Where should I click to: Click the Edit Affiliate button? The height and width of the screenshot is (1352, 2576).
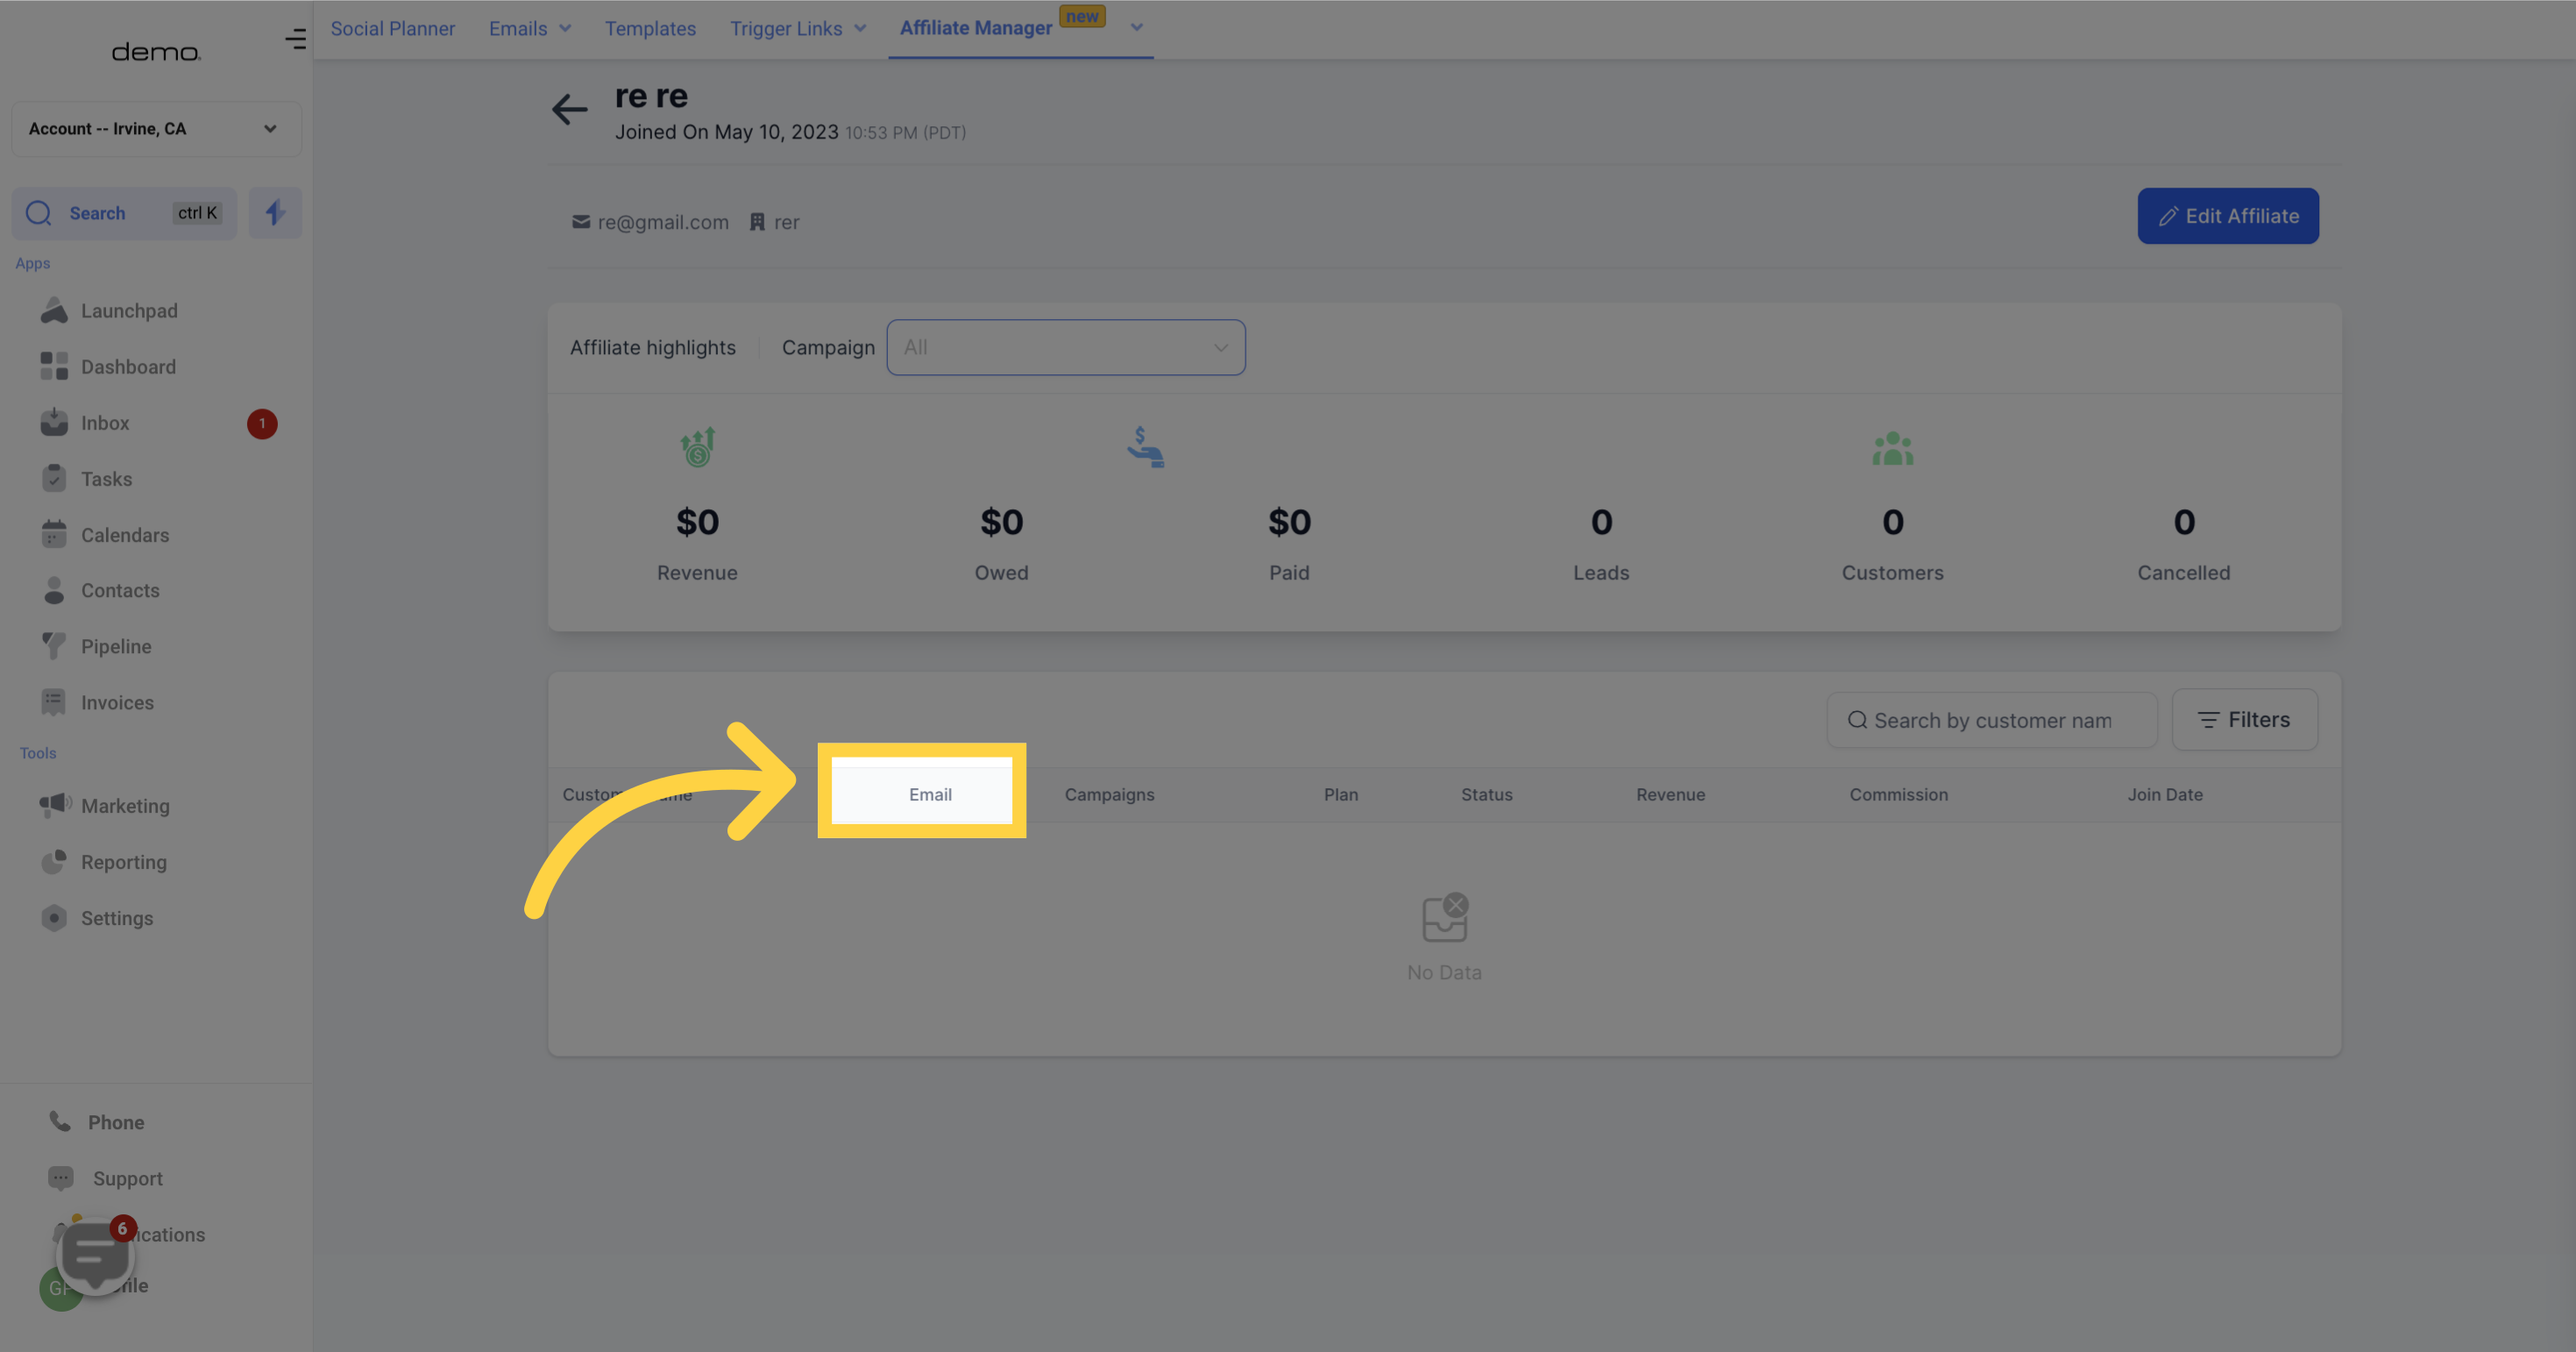pyautogui.click(x=2227, y=216)
